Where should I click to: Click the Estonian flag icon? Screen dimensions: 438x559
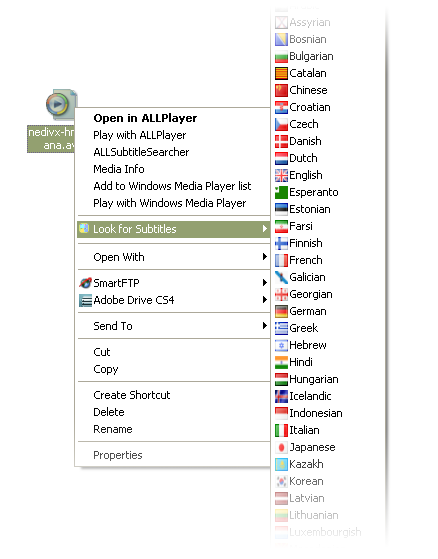281,209
